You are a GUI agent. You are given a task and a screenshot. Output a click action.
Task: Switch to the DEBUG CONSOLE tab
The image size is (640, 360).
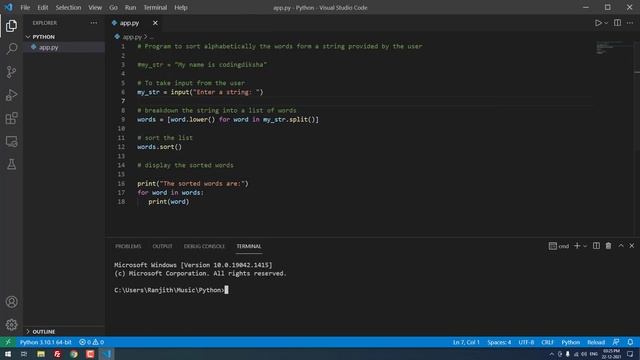204,246
